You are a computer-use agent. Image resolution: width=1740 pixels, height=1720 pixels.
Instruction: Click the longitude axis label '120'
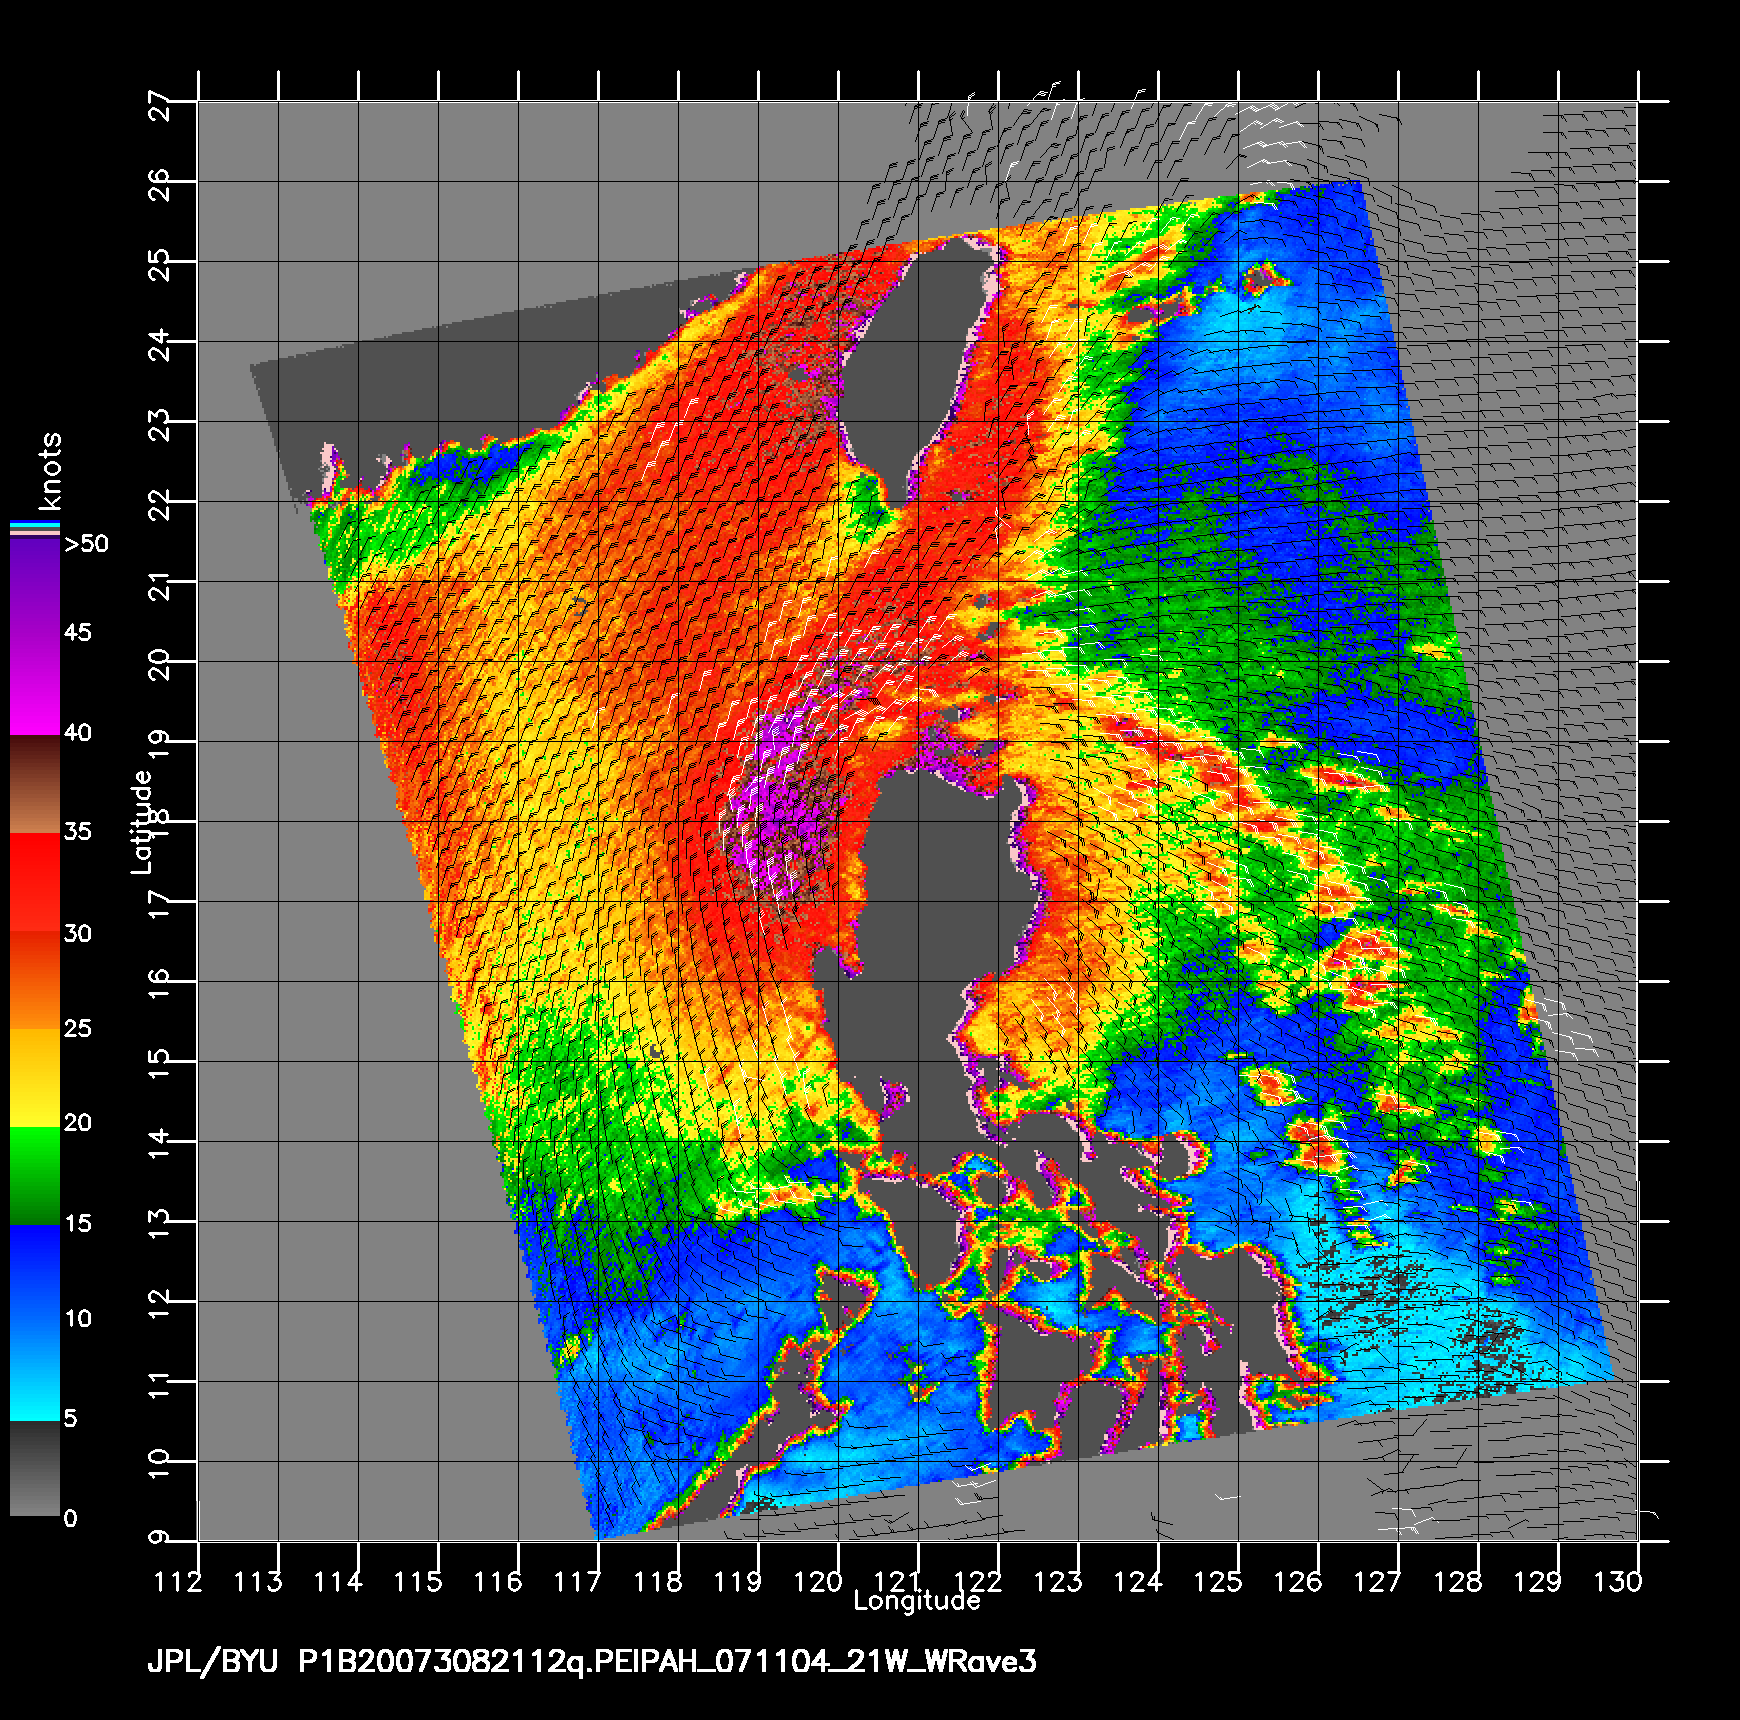819,1582
